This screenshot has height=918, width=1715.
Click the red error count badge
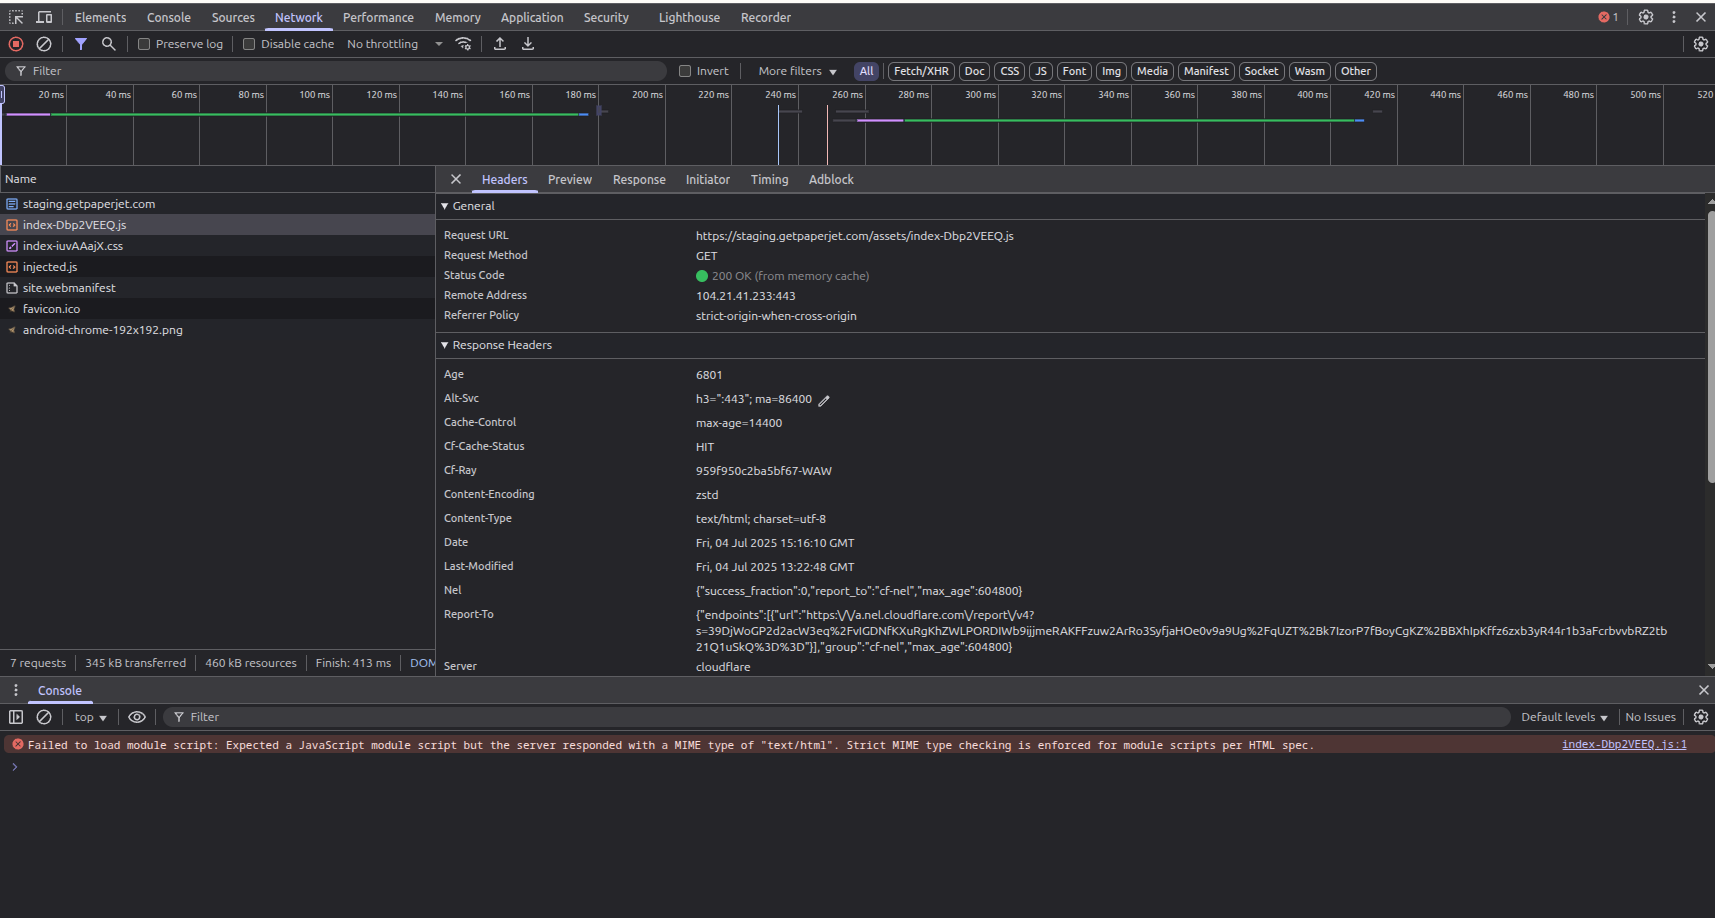pyautogui.click(x=1608, y=17)
